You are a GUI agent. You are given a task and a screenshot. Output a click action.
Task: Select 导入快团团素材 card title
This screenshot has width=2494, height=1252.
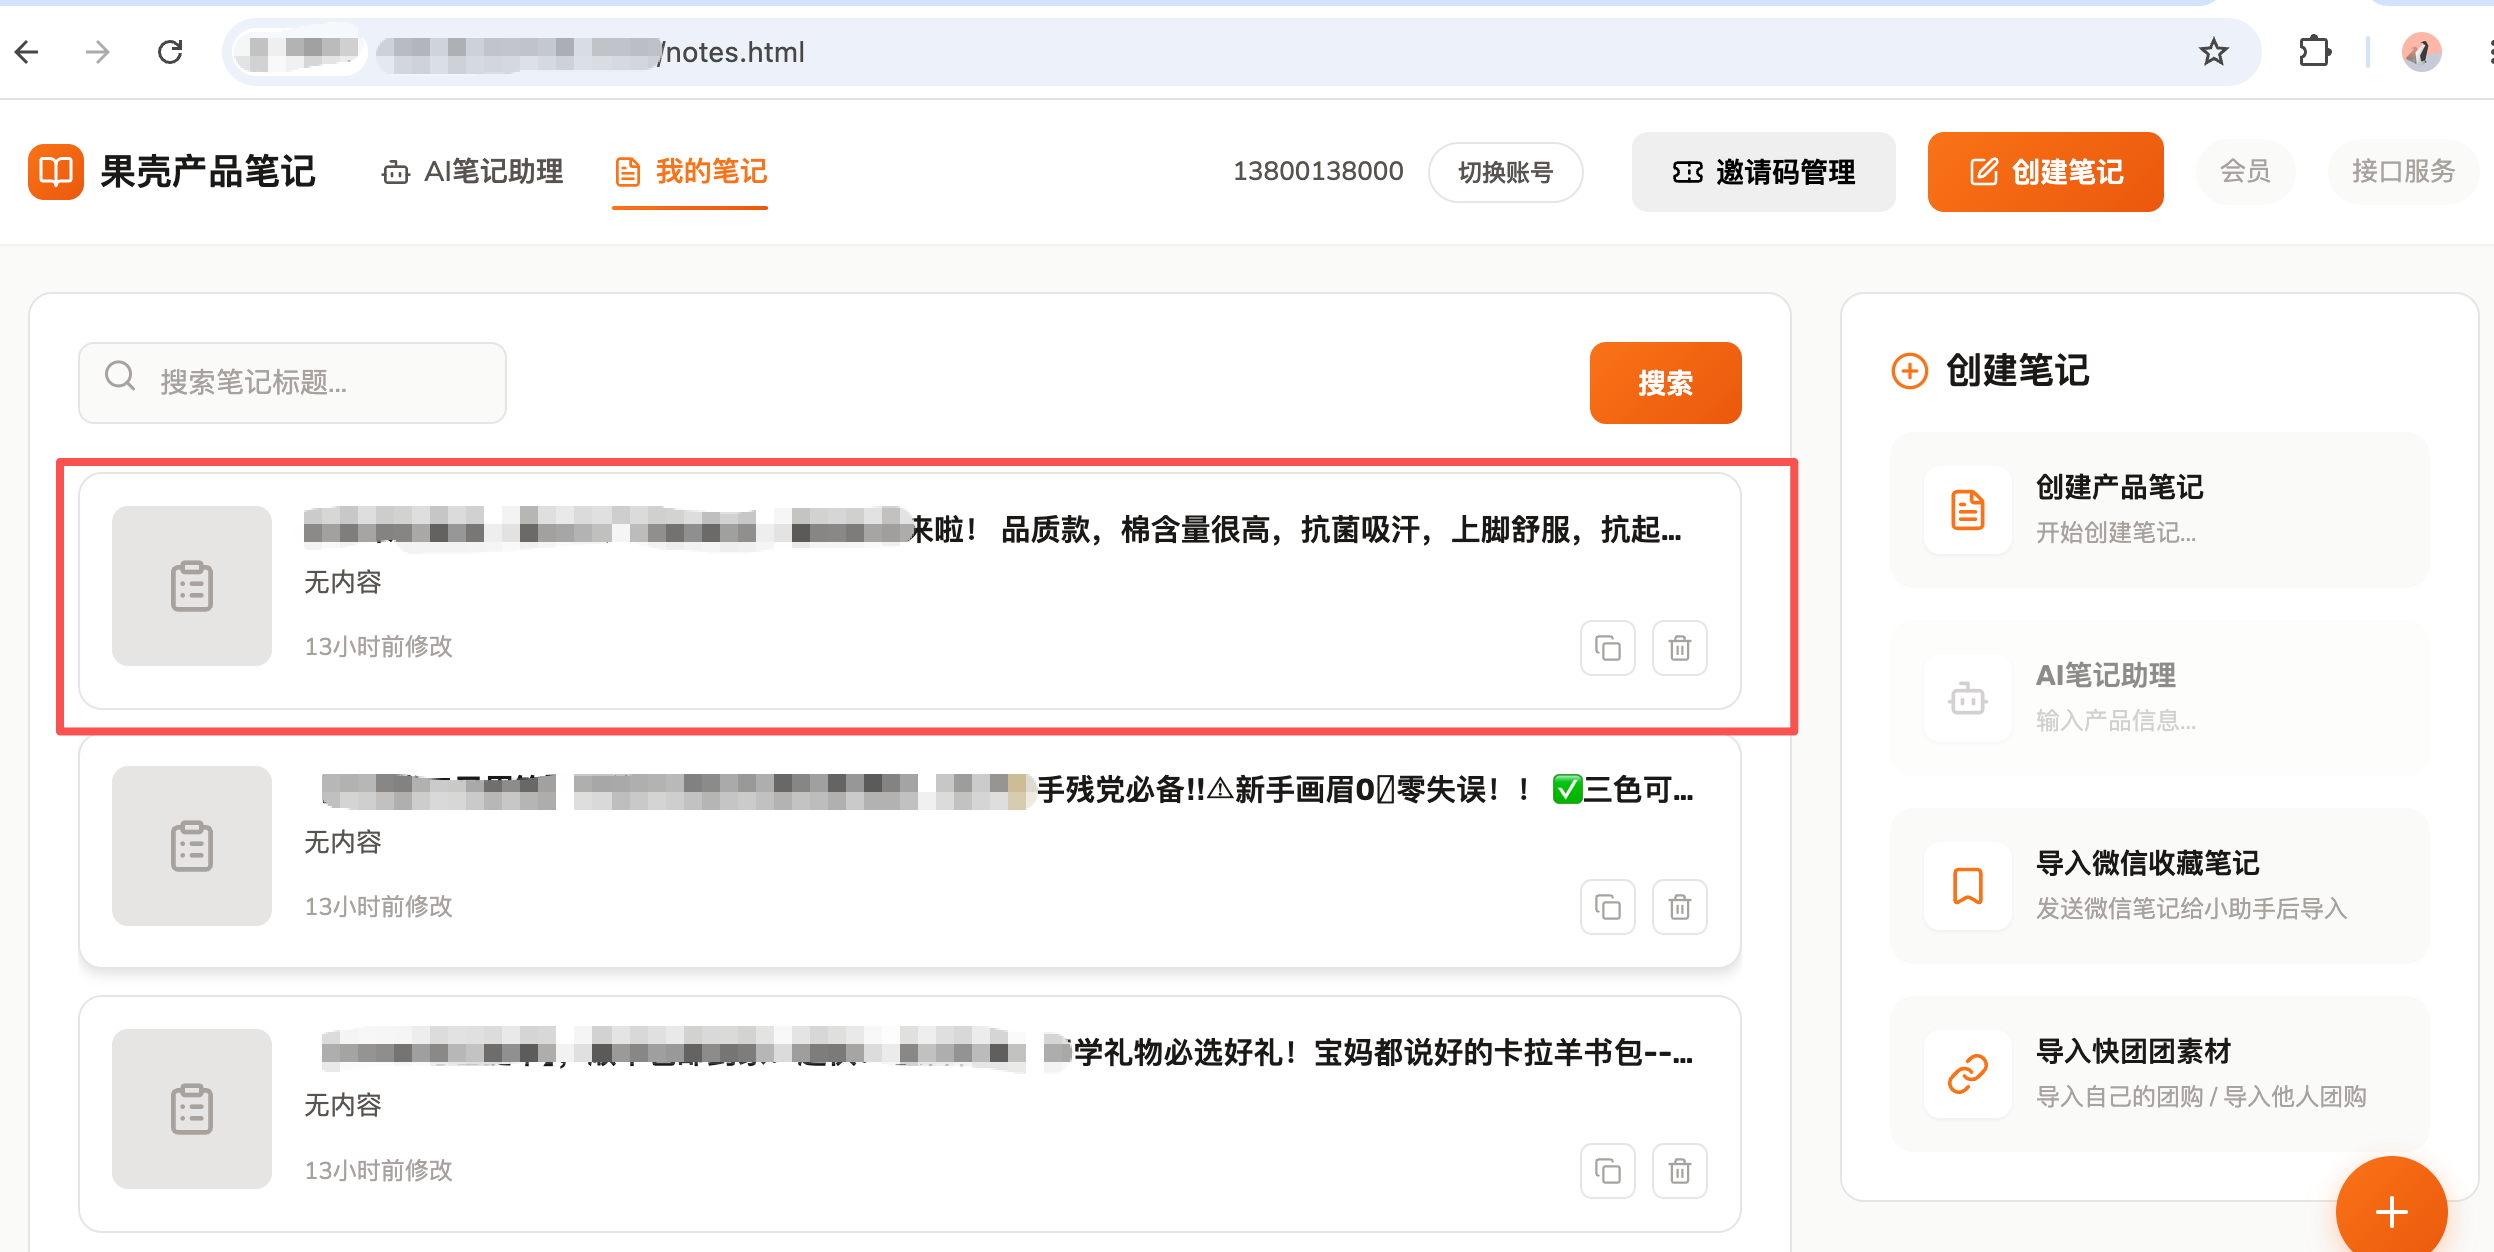(2133, 1051)
